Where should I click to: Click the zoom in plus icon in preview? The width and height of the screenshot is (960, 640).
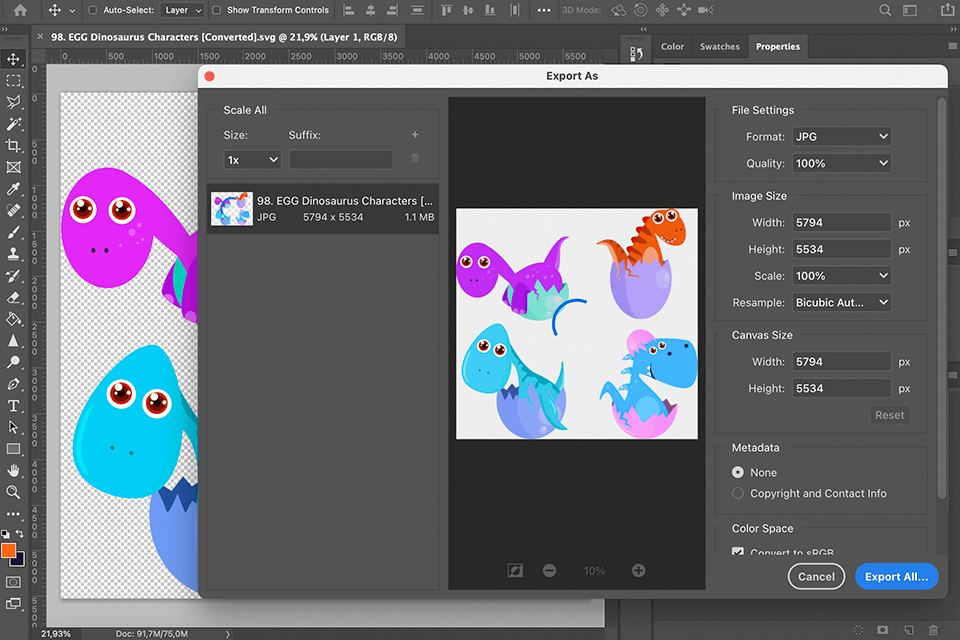[x=638, y=570]
